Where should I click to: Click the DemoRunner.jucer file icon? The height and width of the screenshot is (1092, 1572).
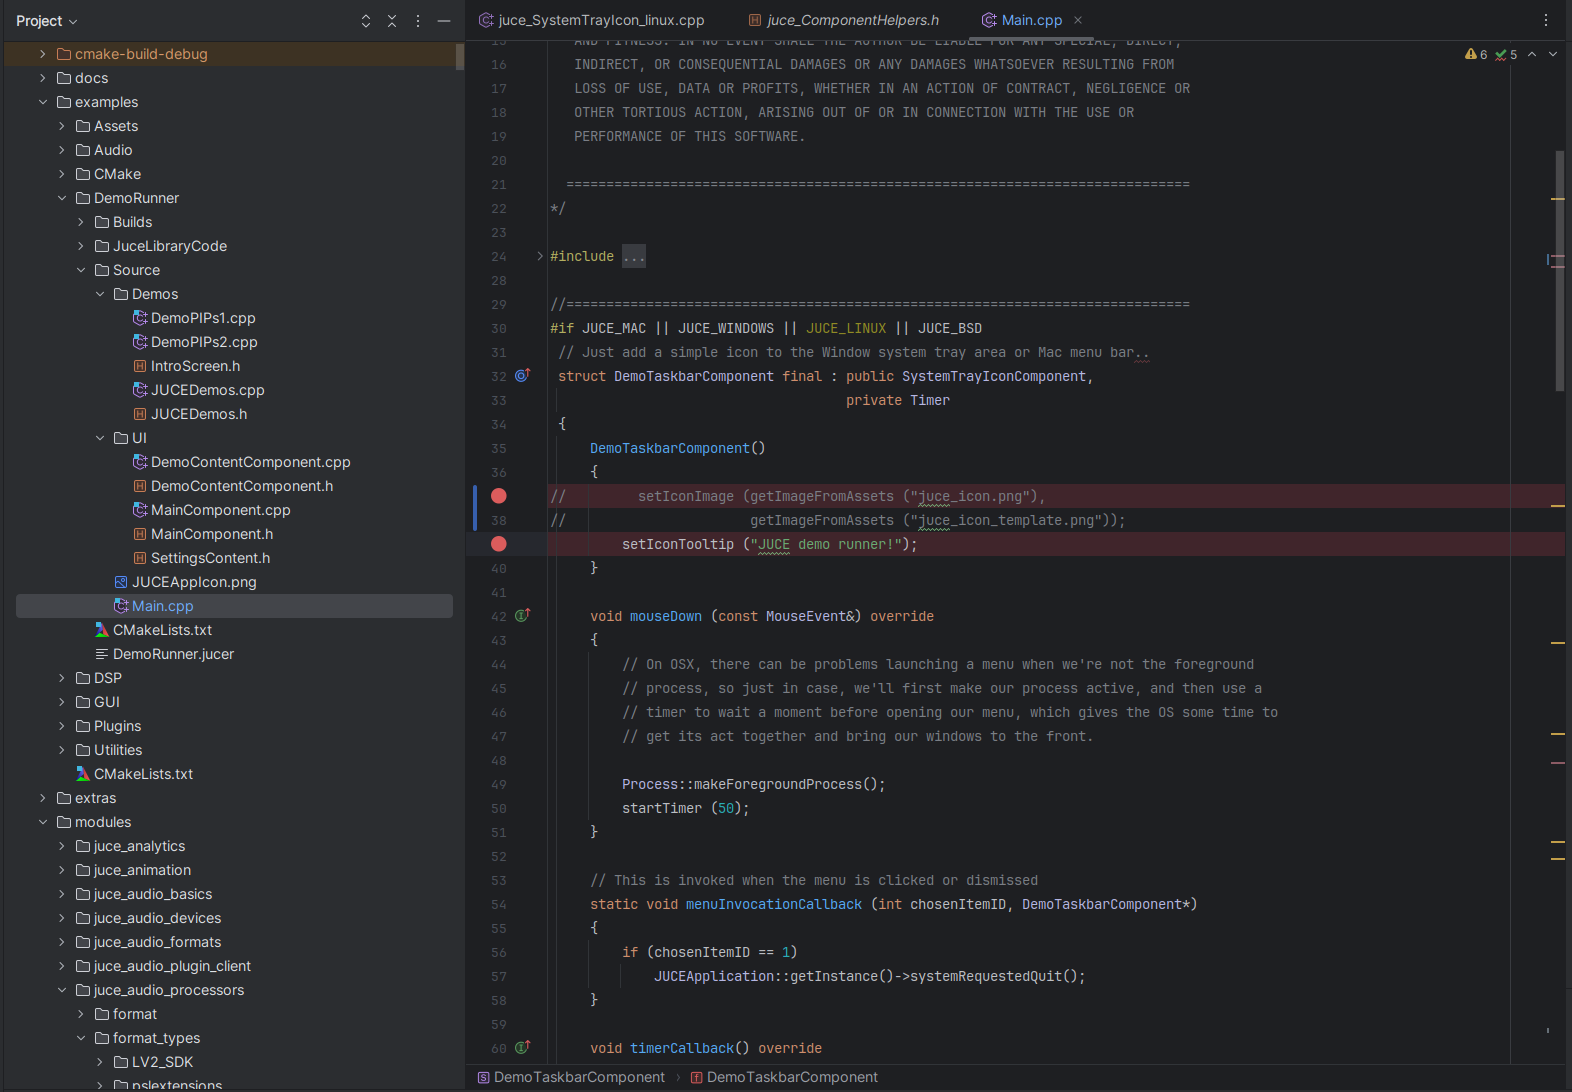(x=102, y=654)
